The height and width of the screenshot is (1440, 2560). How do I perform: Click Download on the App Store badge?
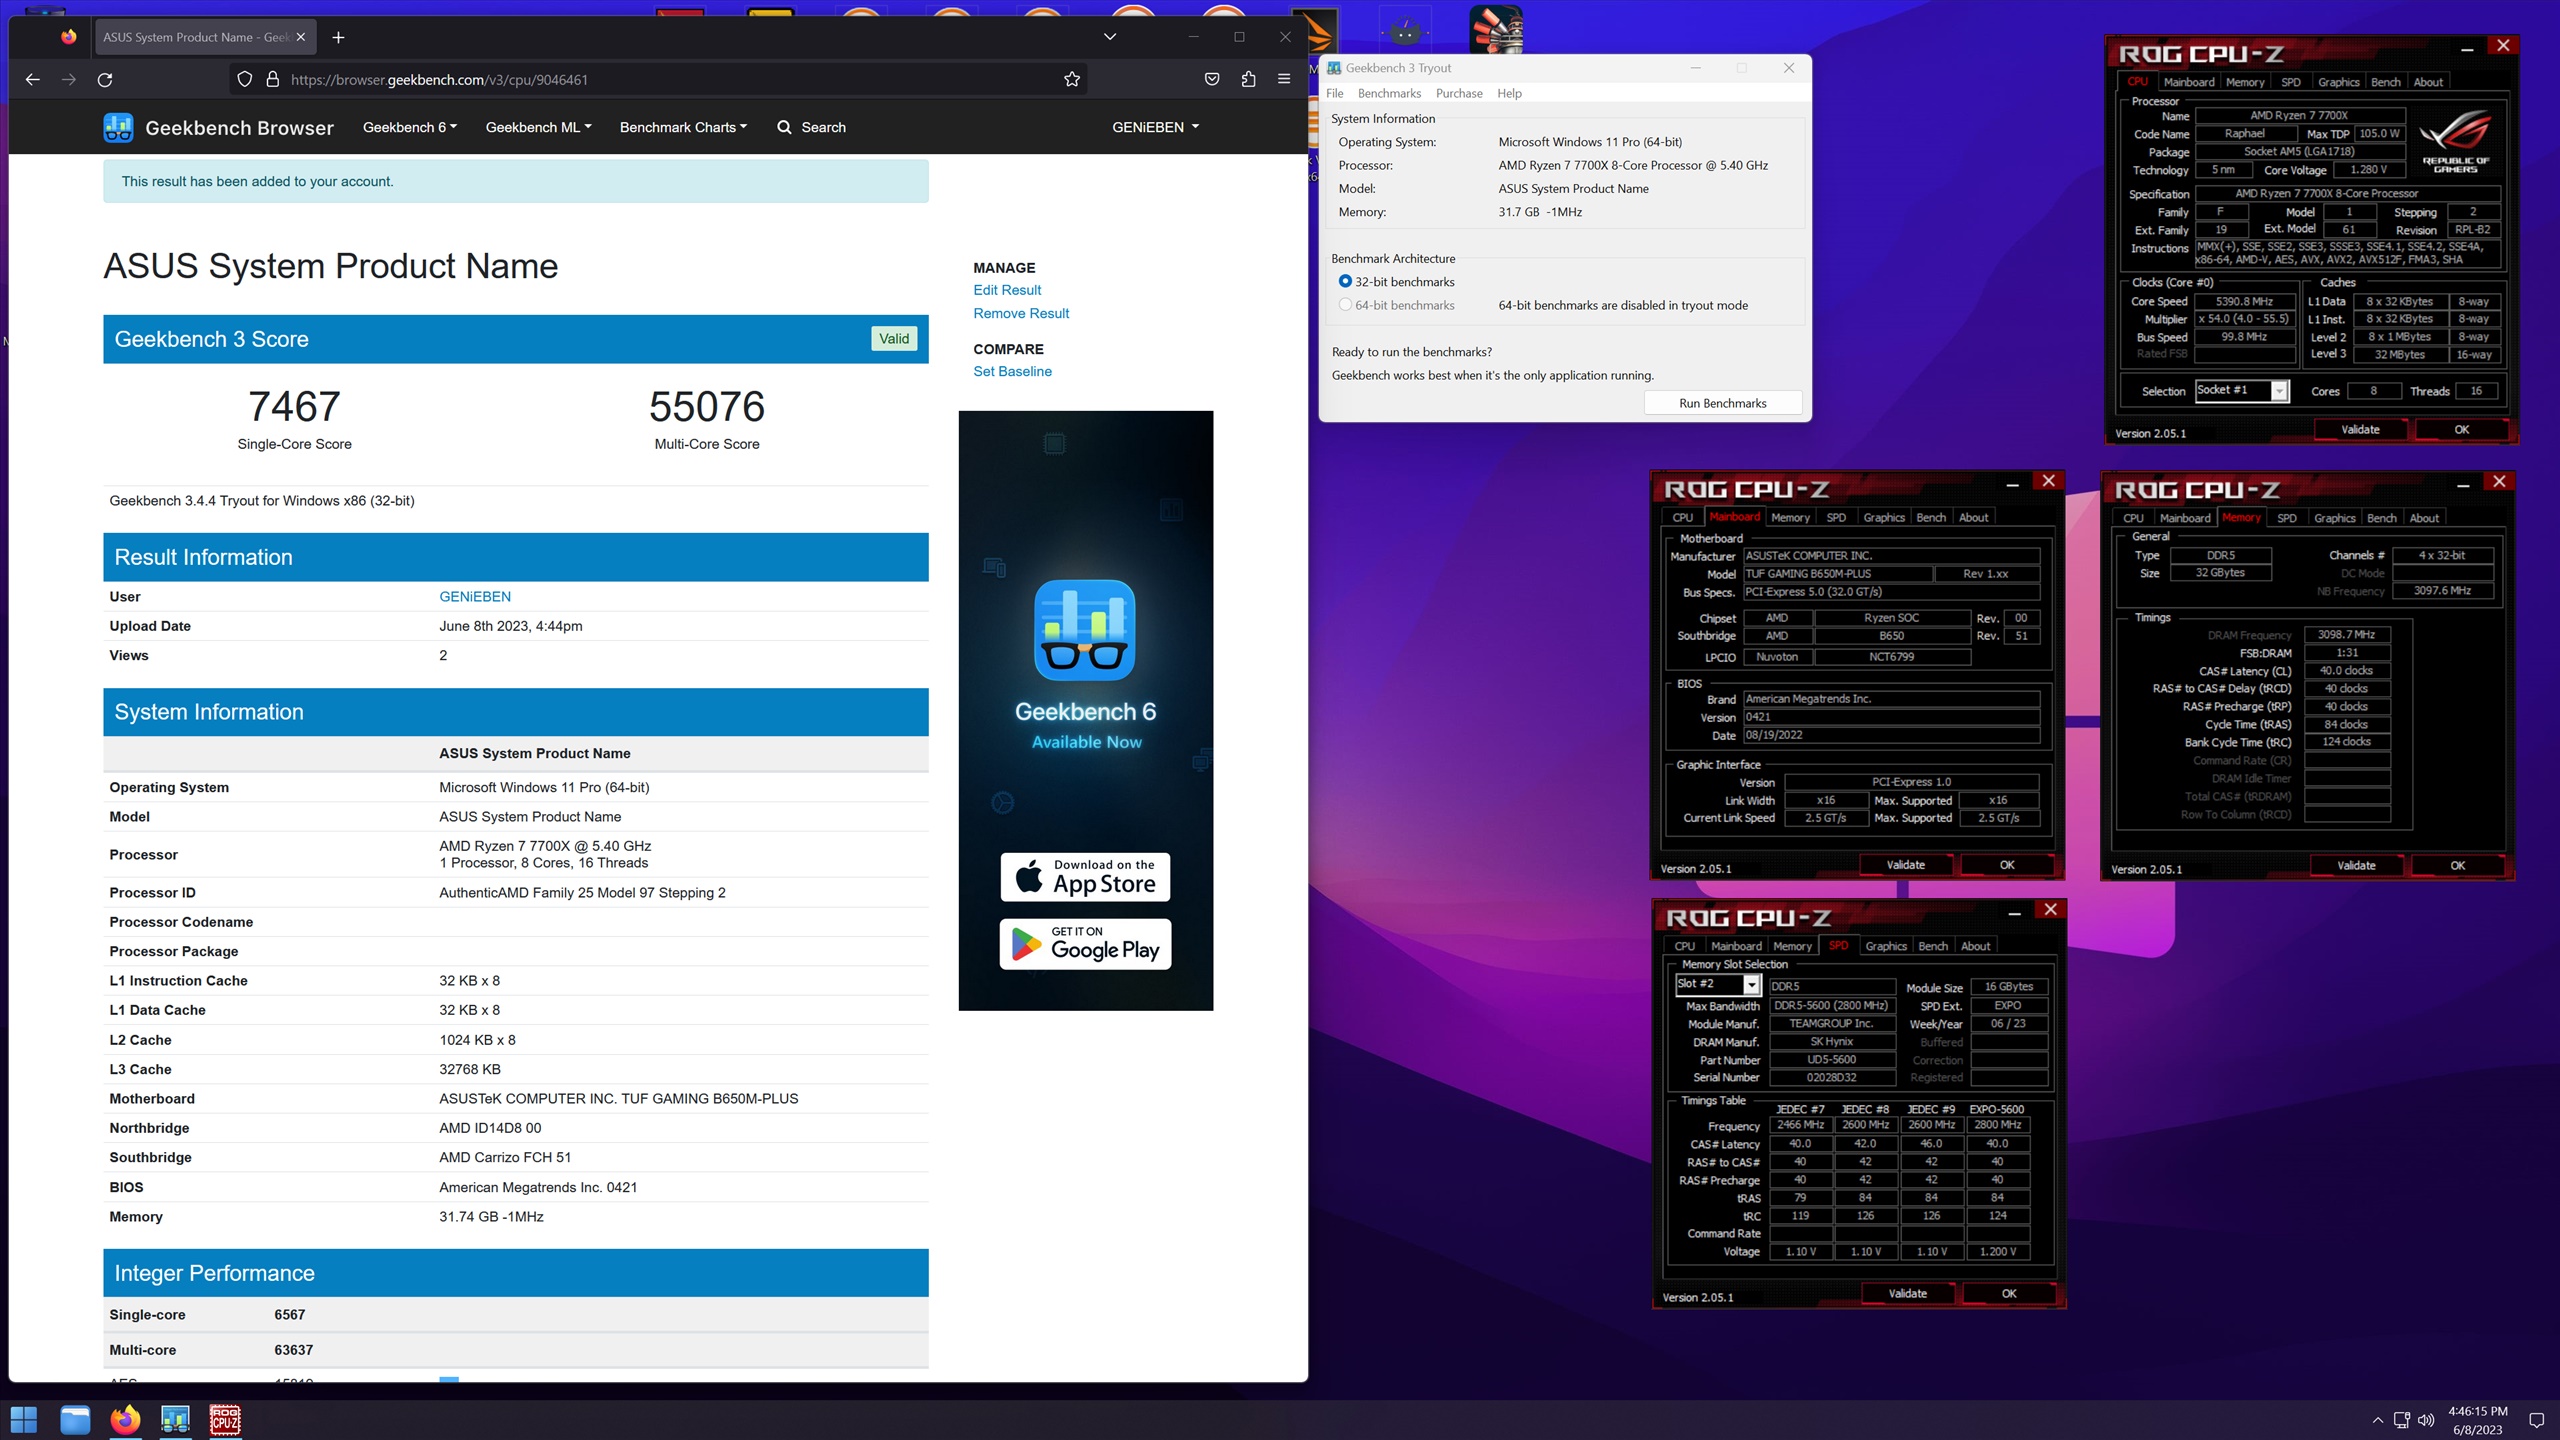click(1085, 877)
